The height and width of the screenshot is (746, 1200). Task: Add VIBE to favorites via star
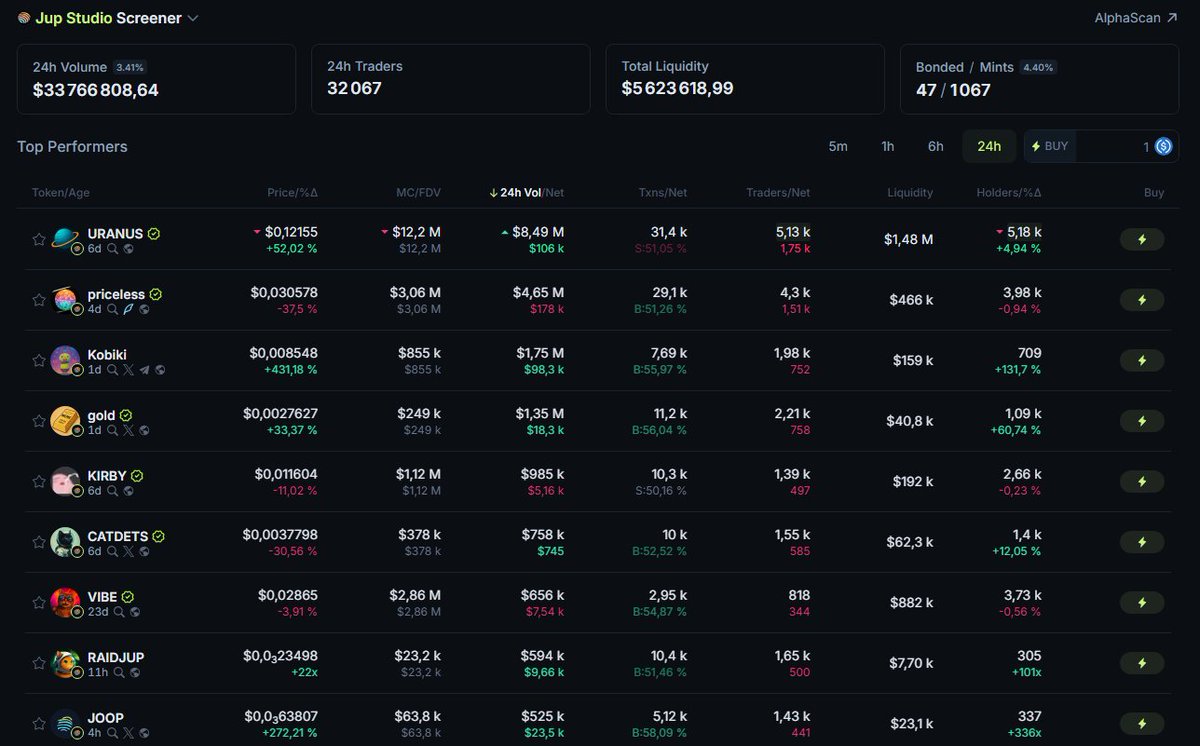click(39, 603)
